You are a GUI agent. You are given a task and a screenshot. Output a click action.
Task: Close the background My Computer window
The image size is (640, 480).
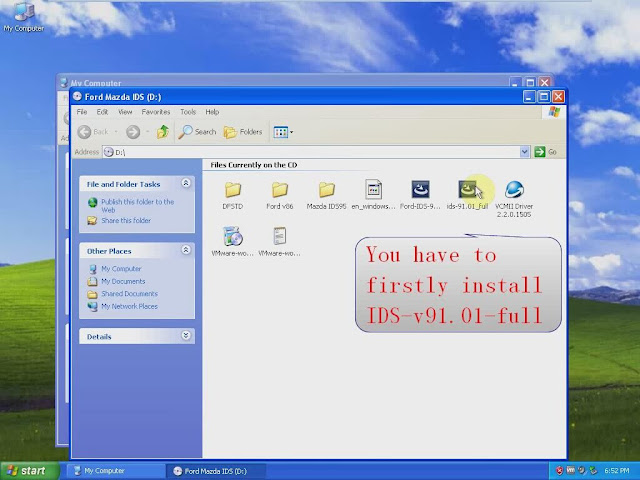pos(544,82)
